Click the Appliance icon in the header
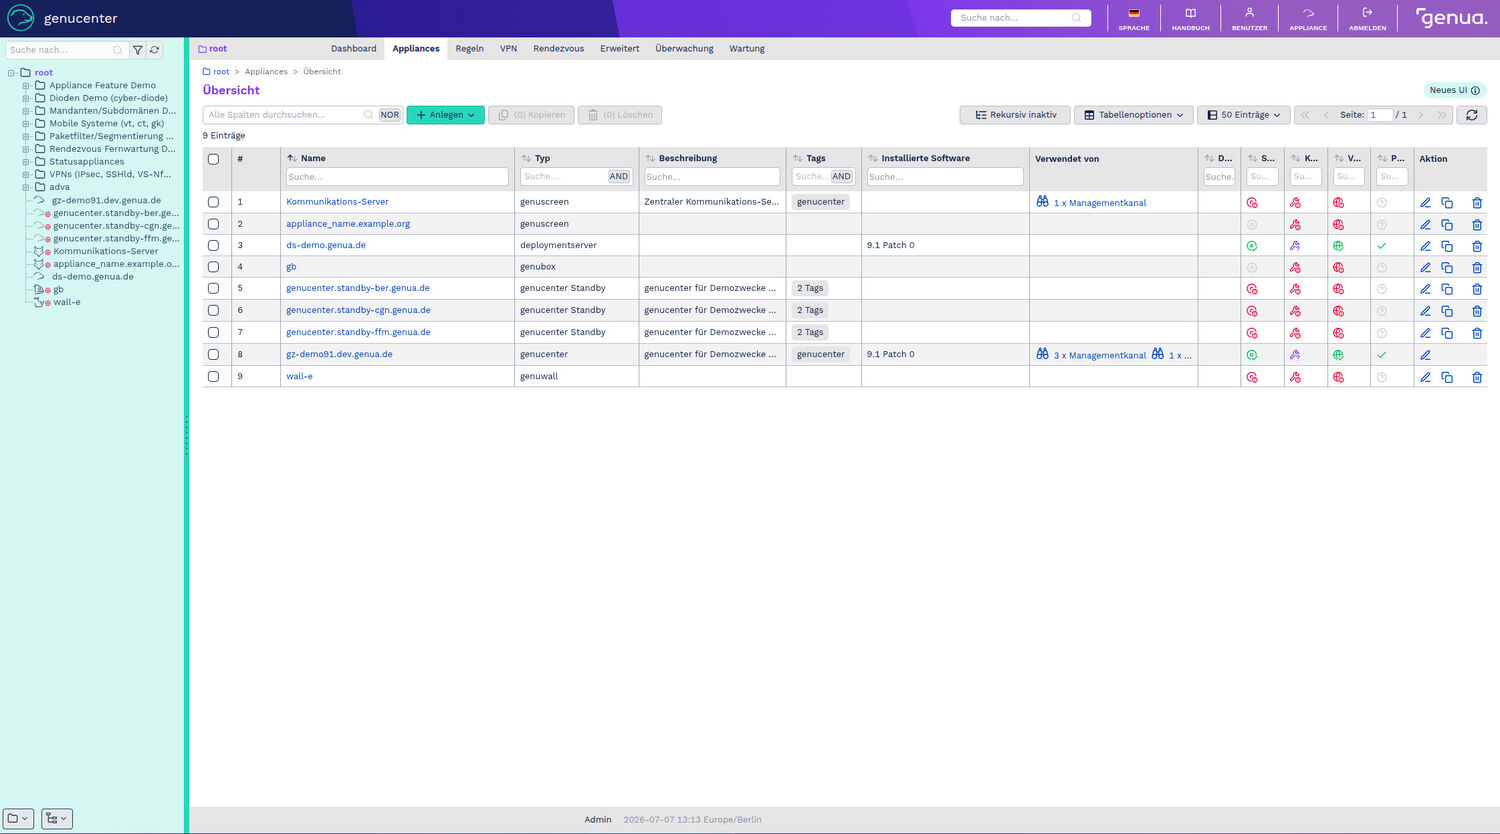Screen dimensions: 1500x834 tap(1308, 13)
